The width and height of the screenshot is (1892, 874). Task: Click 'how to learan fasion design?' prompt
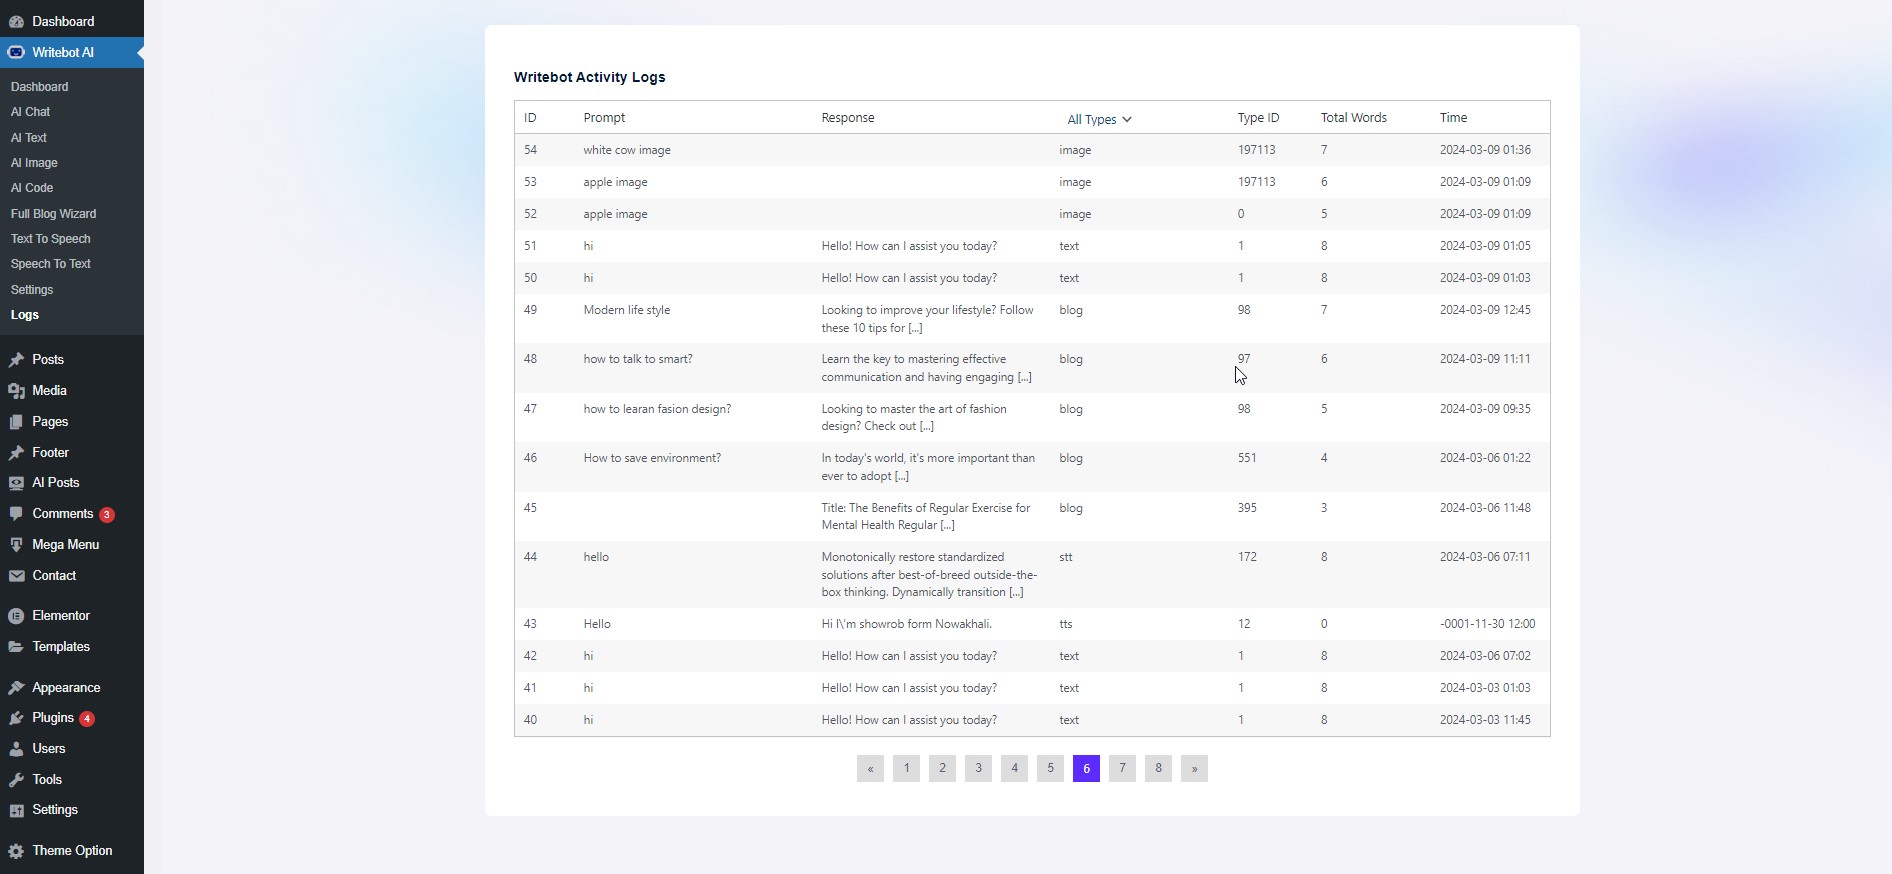coord(657,409)
